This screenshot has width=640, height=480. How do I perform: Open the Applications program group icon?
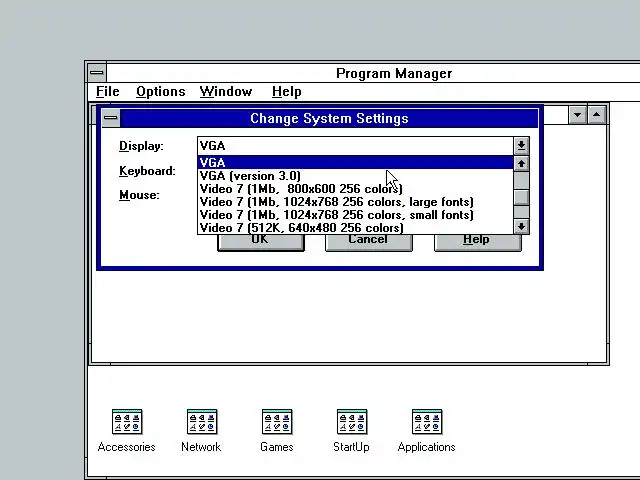[x=427, y=422]
